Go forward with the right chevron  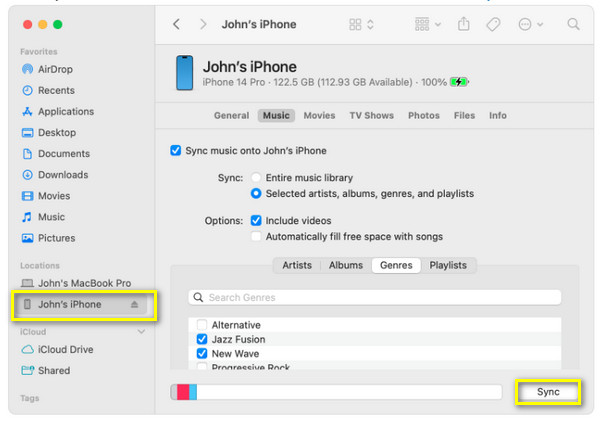(203, 24)
